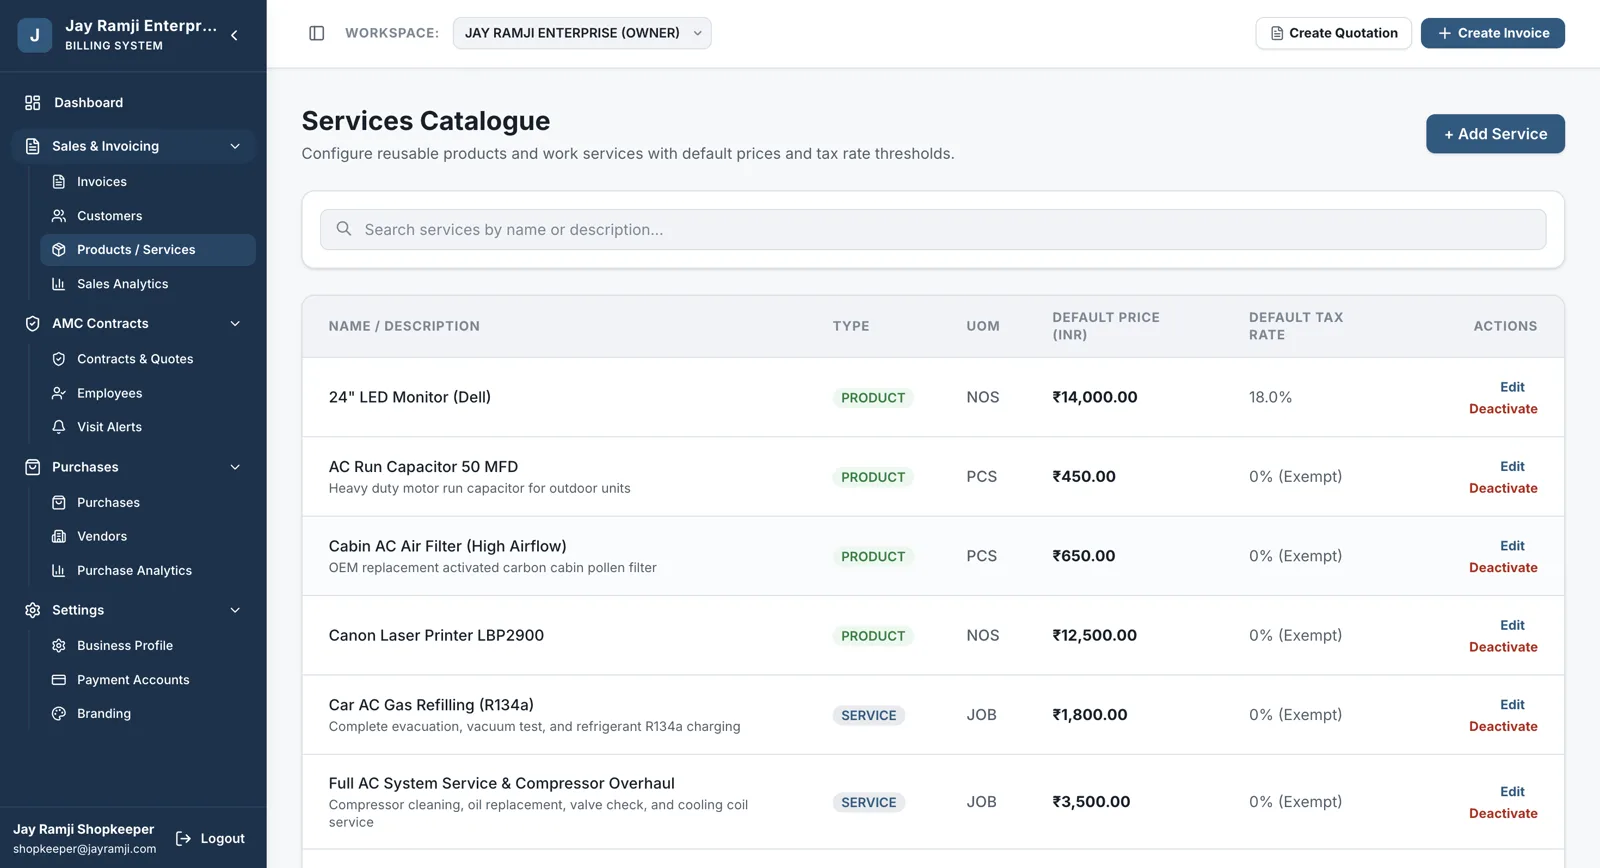Open the Dashboard menu item
The height and width of the screenshot is (868, 1600).
point(133,103)
